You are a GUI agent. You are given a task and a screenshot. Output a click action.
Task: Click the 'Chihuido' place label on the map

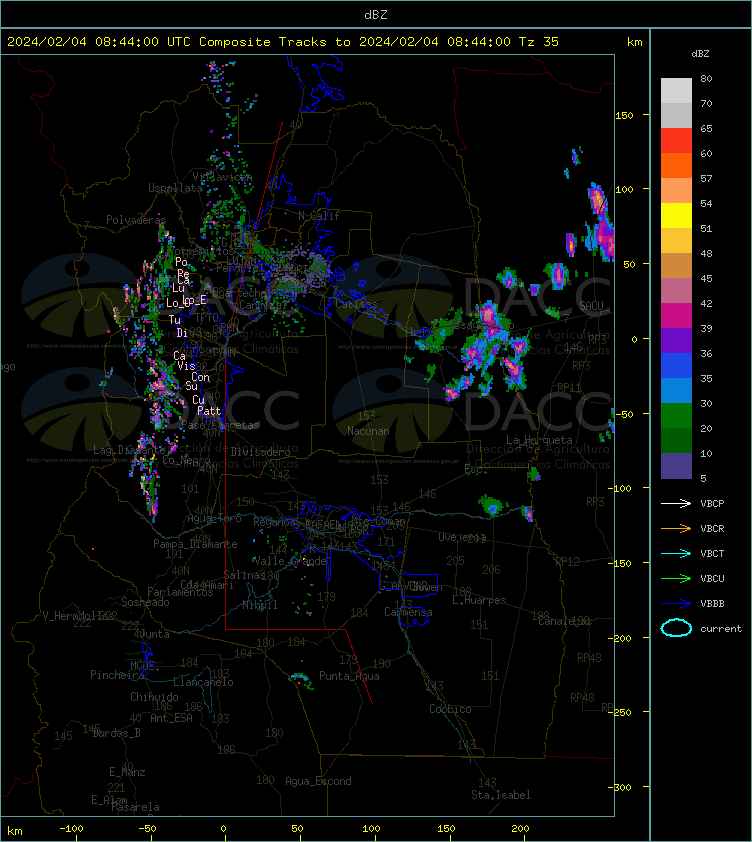point(154,697)
